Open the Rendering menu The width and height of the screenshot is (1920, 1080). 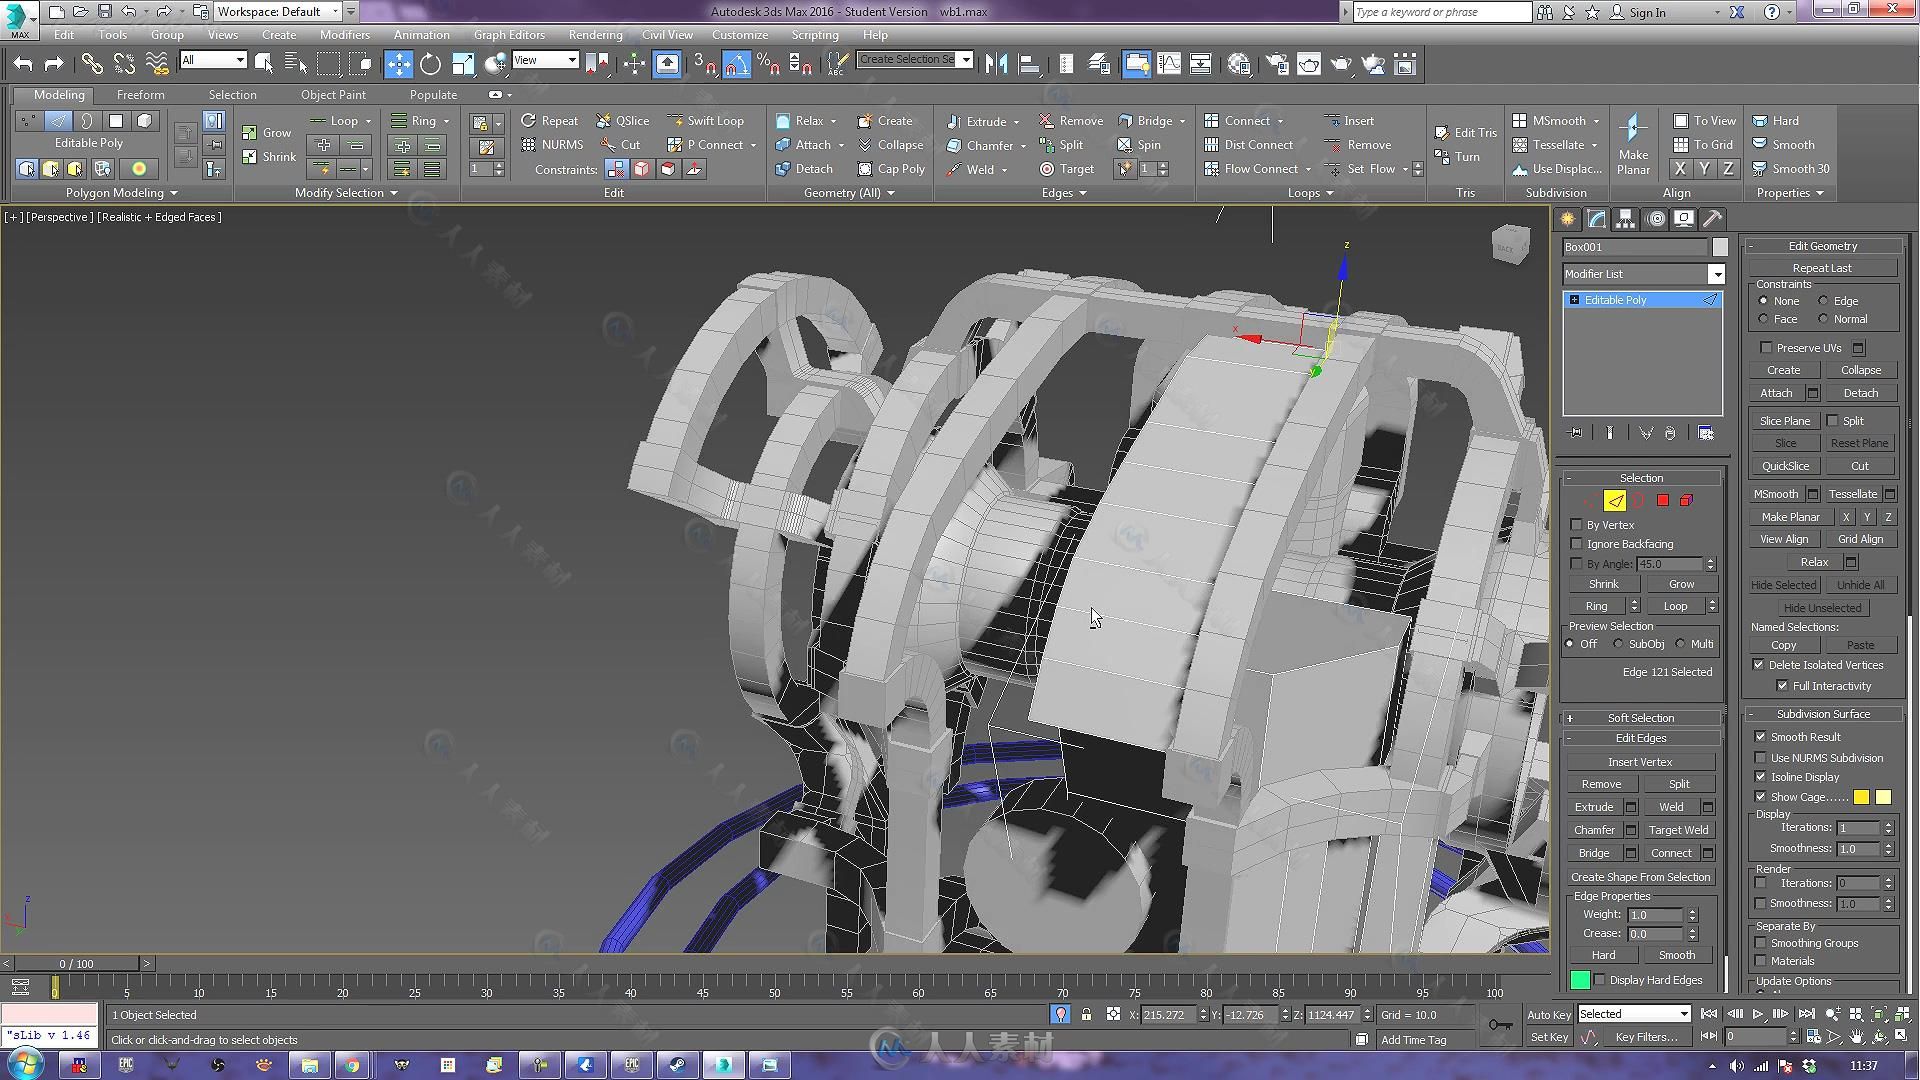tap(595, 34)
